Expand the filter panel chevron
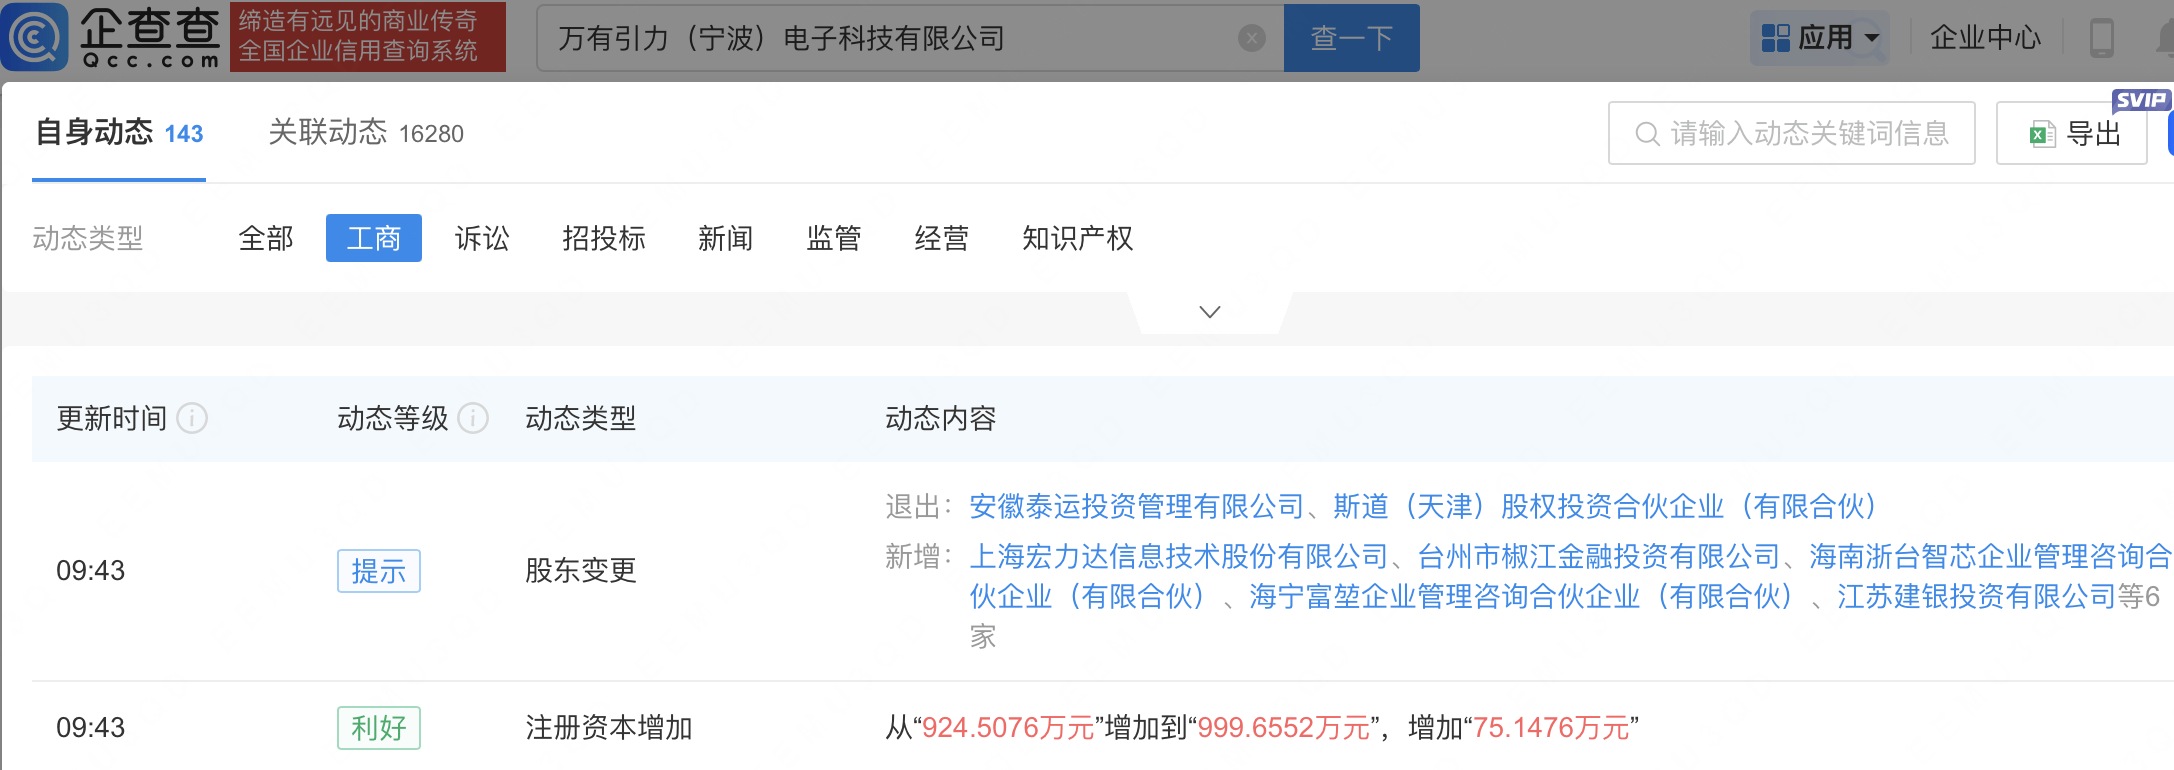The image size is (2174, 770). 1209,312
